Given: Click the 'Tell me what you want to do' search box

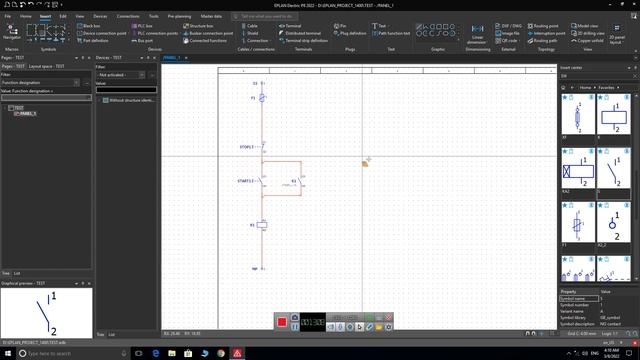Looking at the screenshot, I should [x=264, y=16].
